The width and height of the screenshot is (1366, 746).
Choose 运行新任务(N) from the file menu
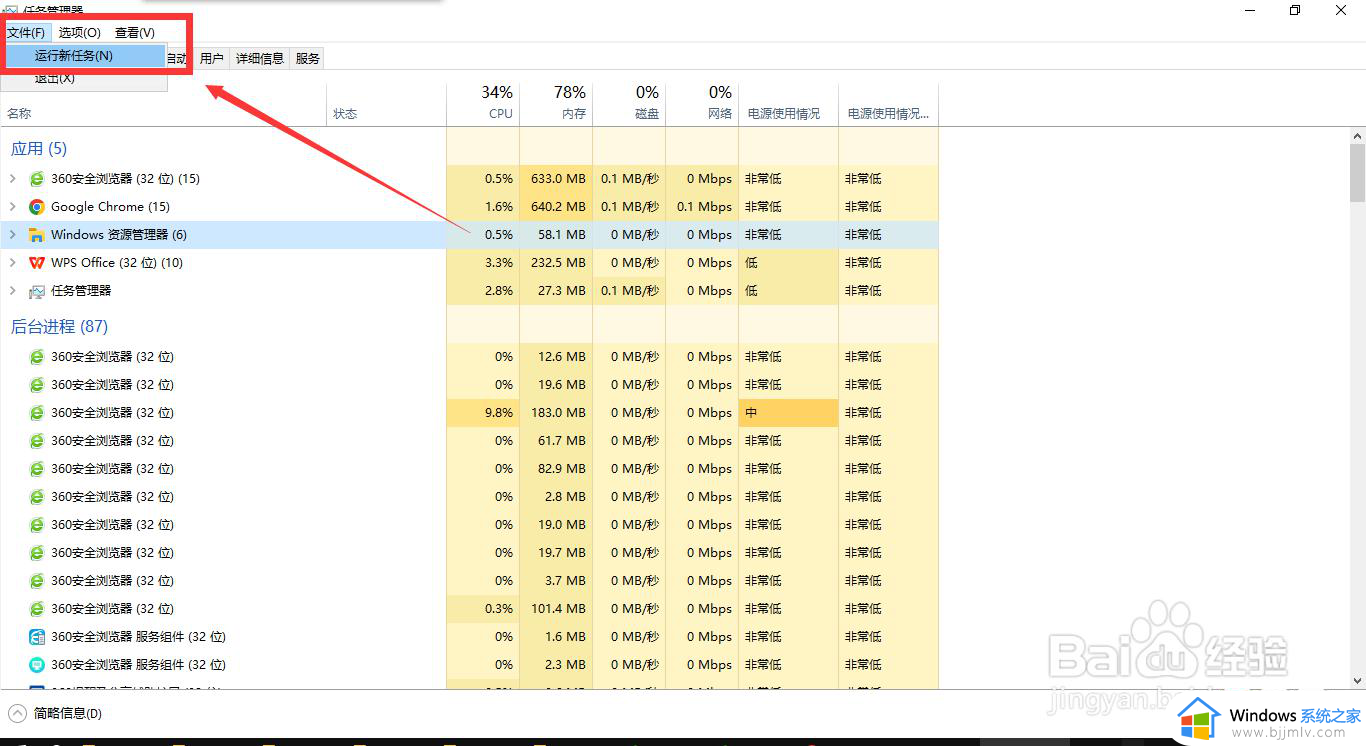click(x=85, y=56)
